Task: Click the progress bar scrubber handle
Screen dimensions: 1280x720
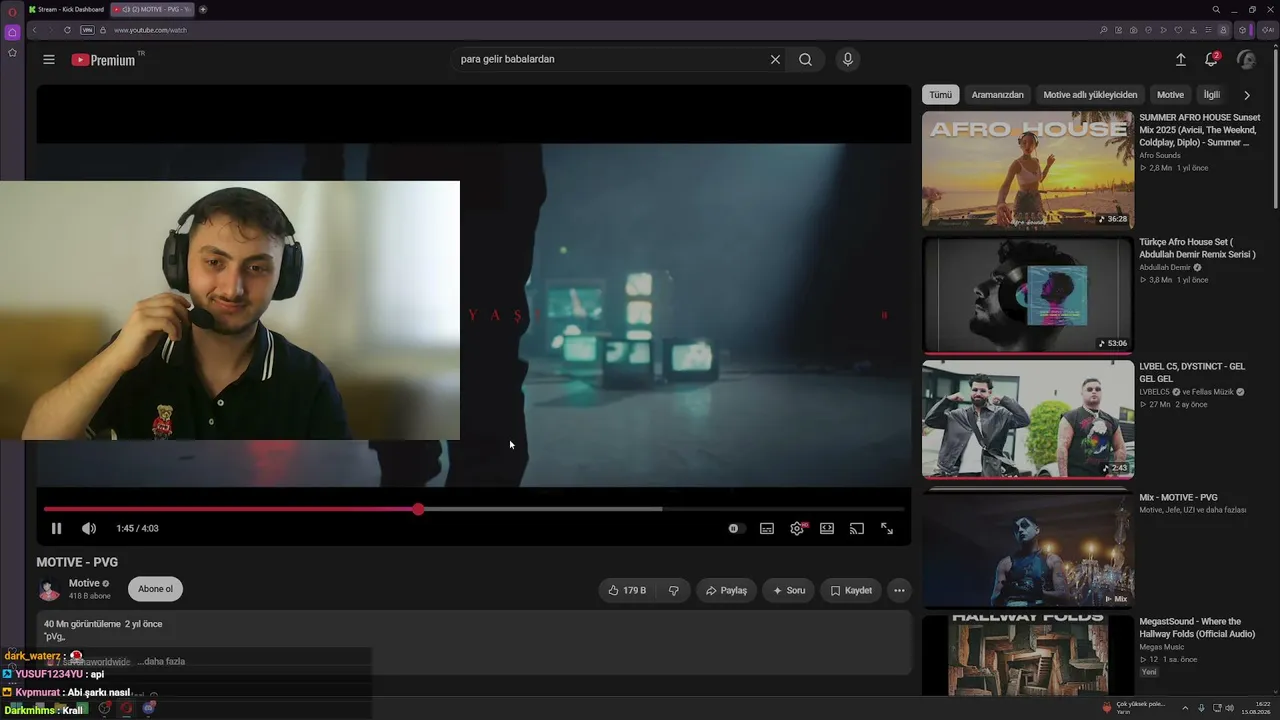Action: 418,509
